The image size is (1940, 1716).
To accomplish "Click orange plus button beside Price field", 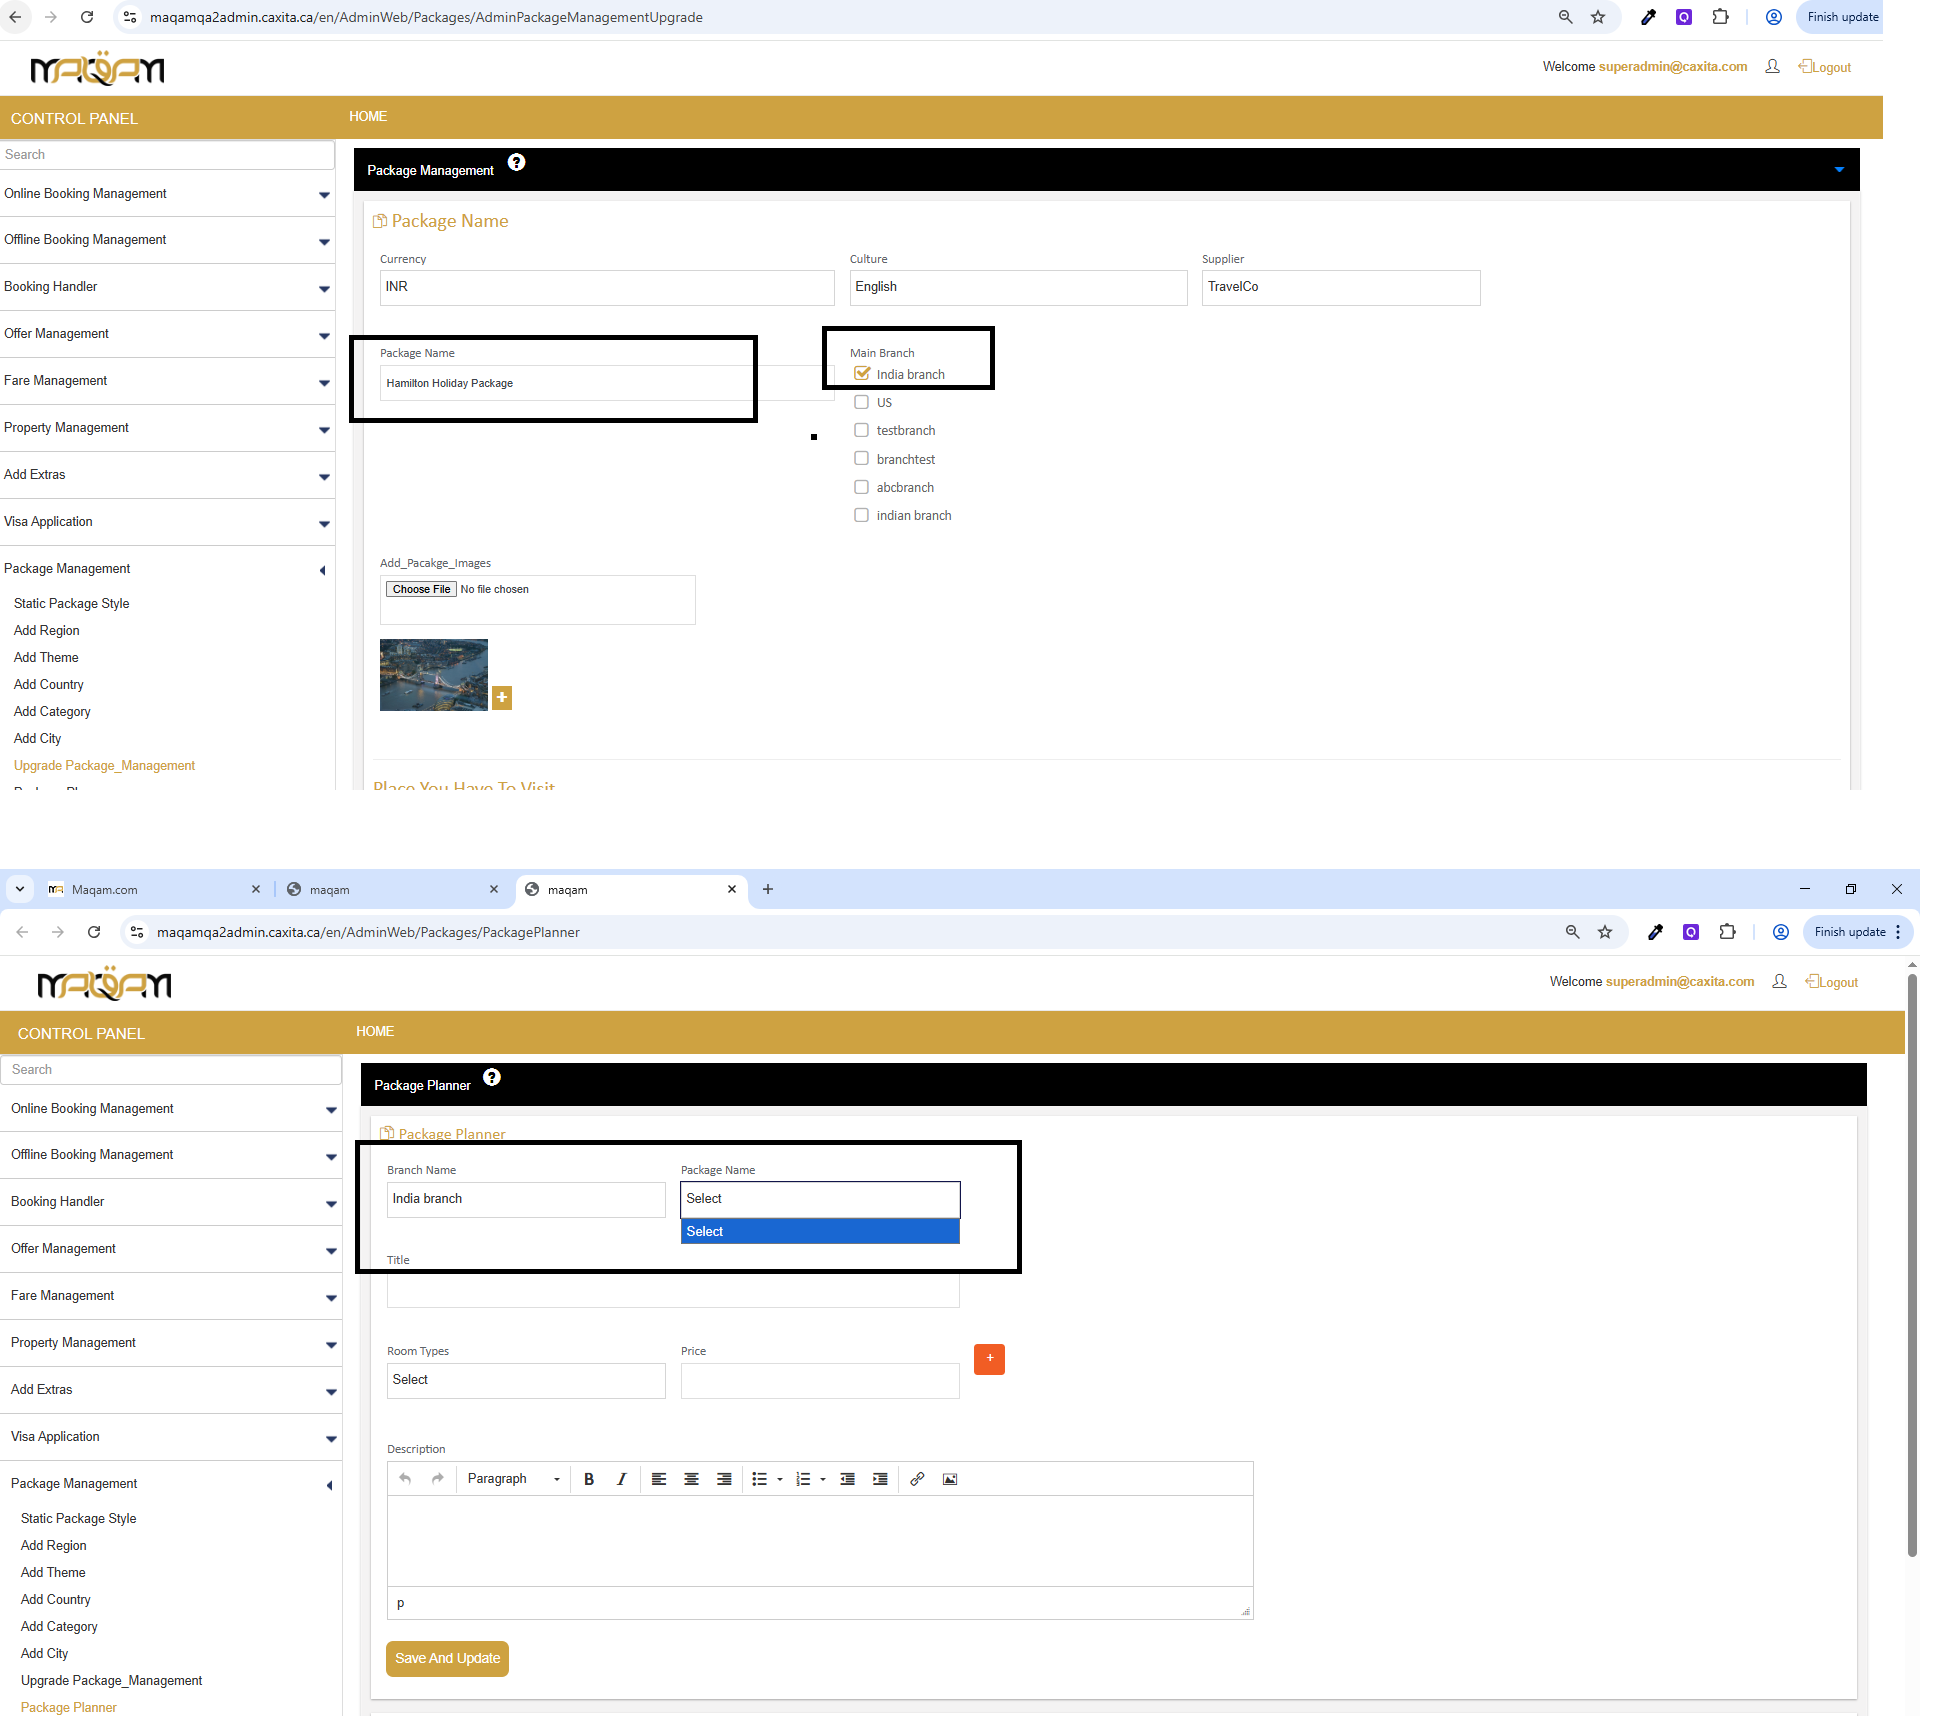I will (x=989, y=1358).
